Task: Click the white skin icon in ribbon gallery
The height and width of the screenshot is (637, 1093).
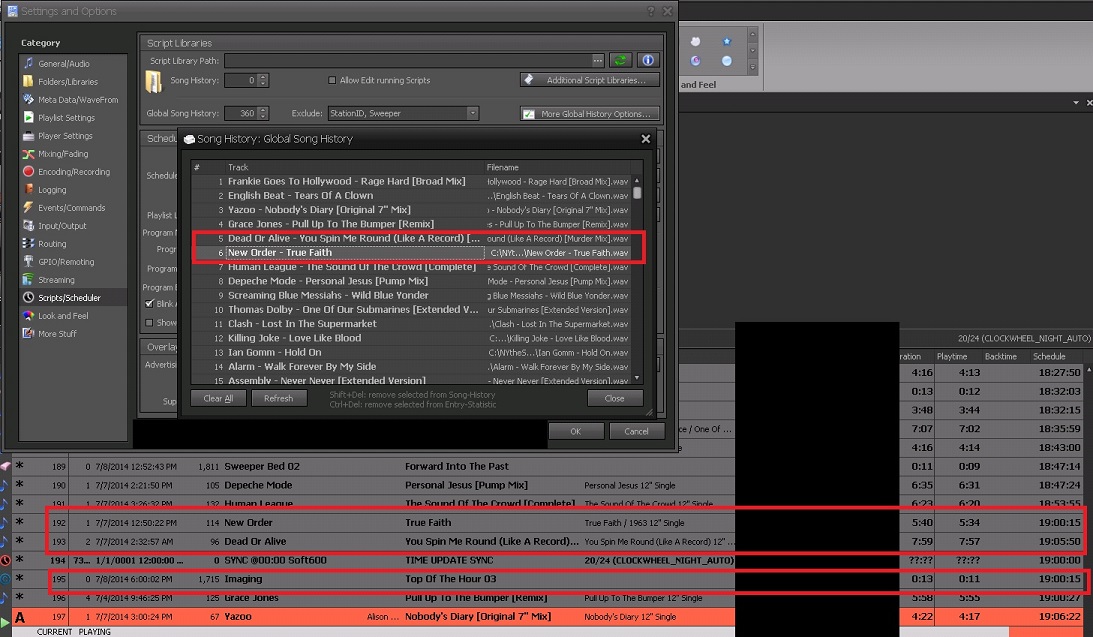Action: point(695,42)
